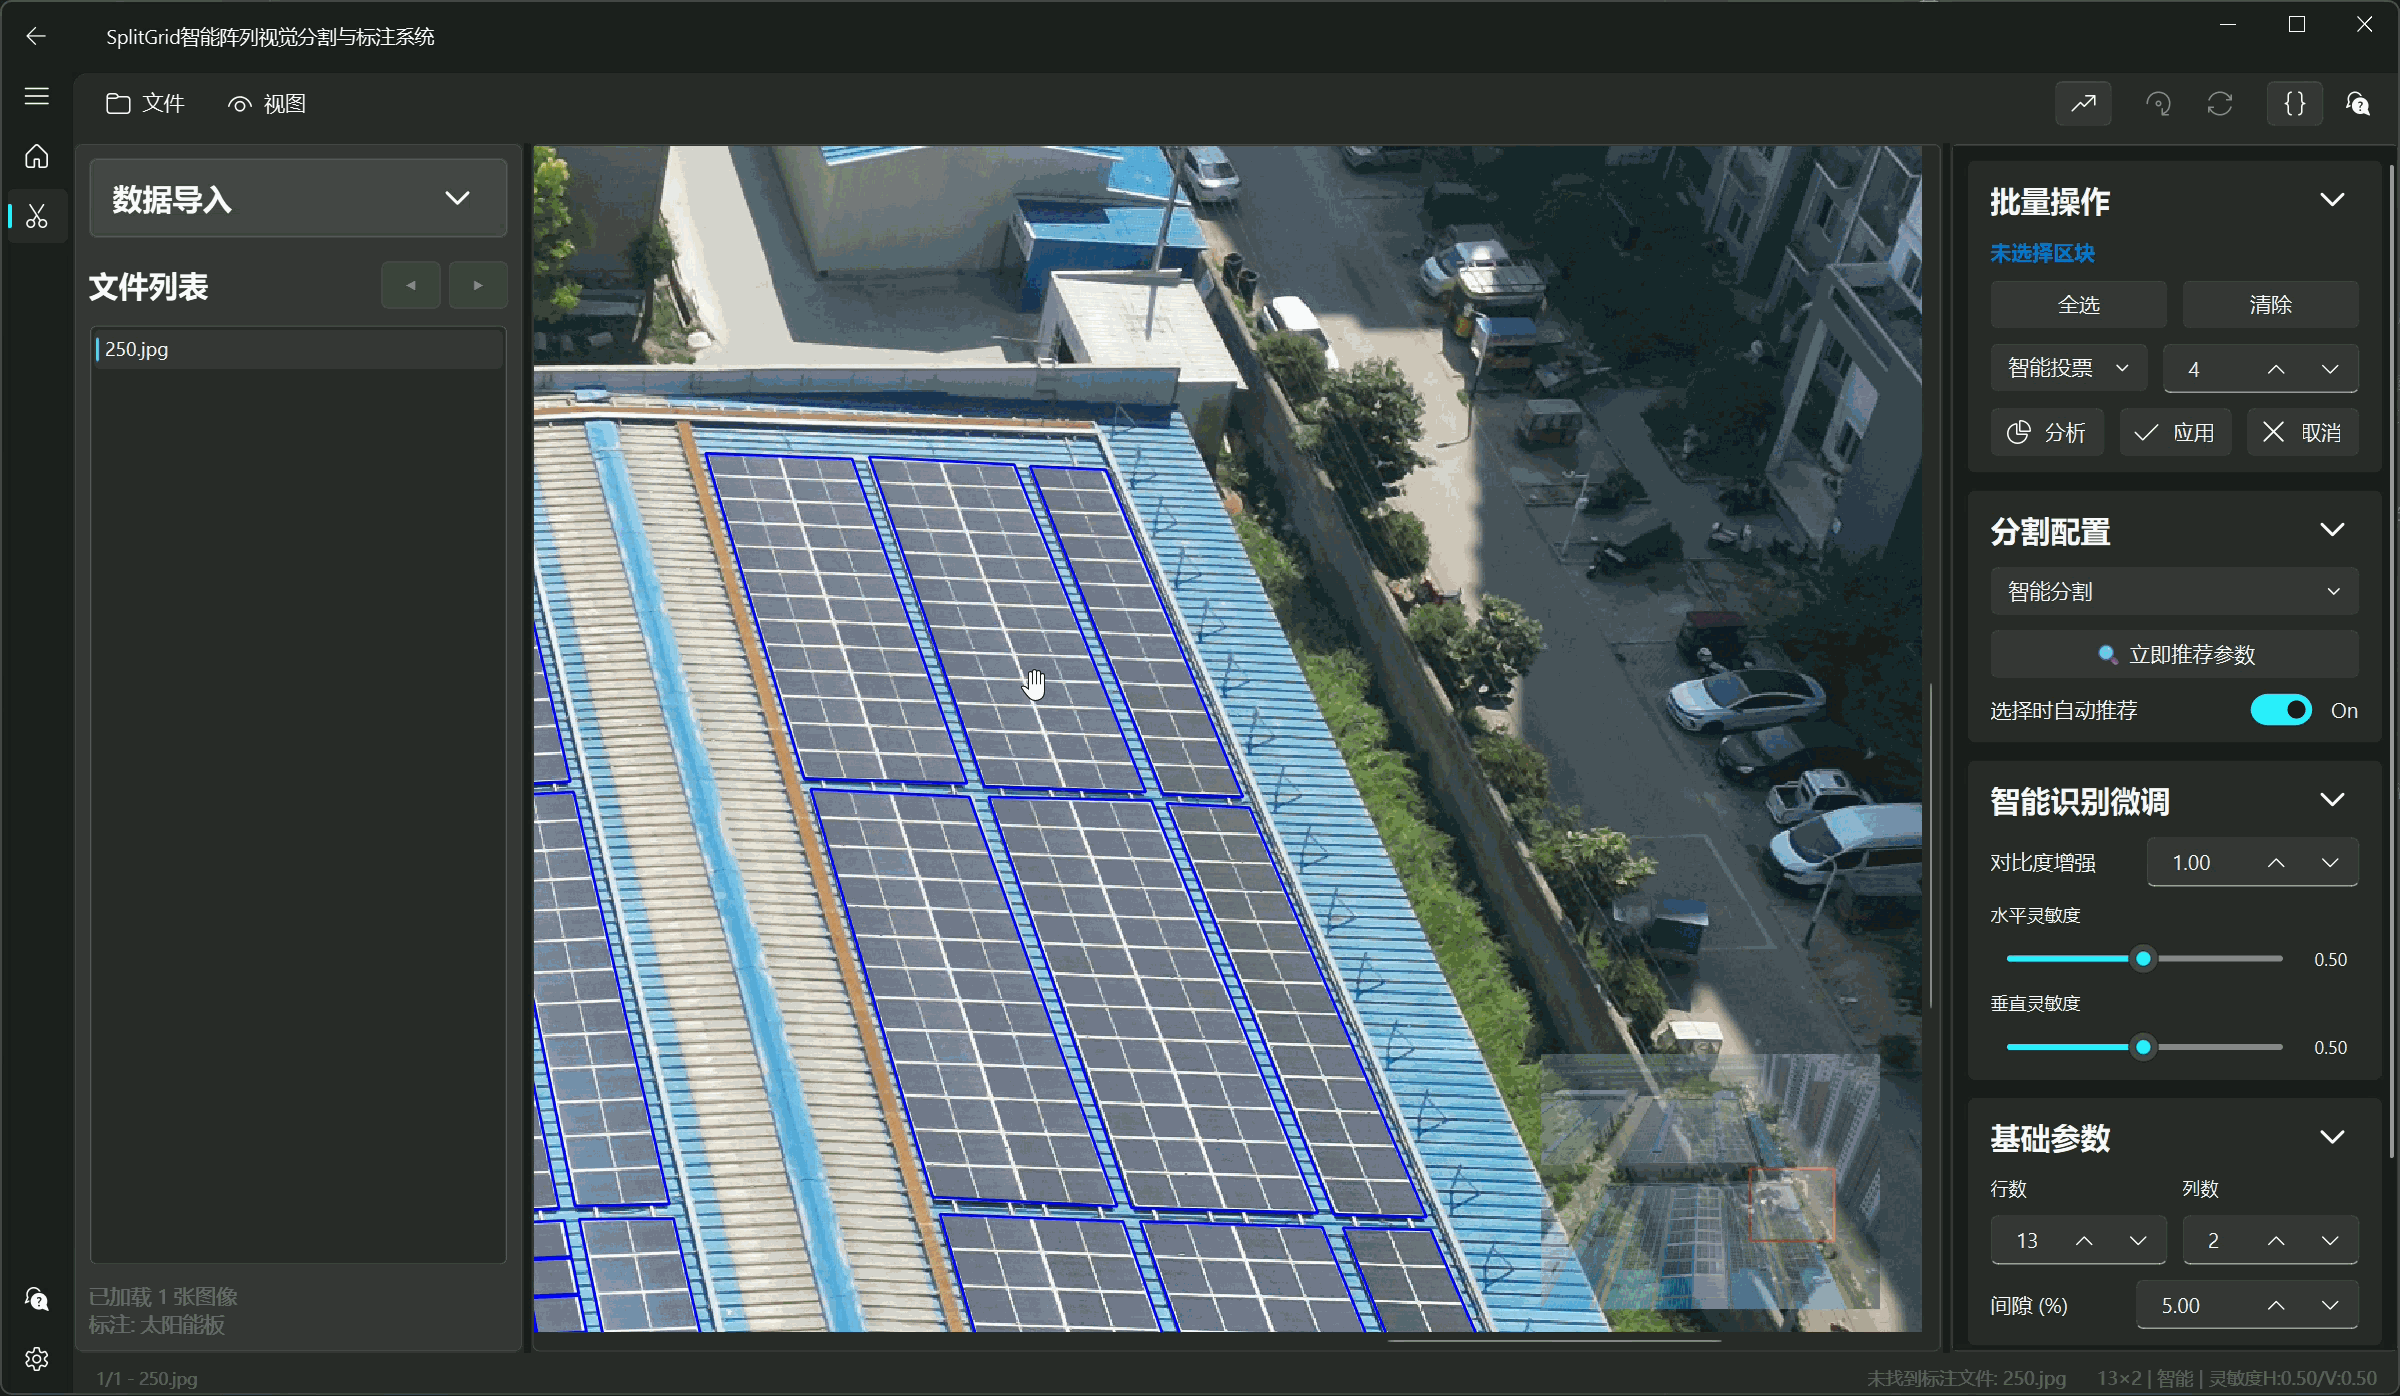Open the hamburger navigation menu

click(x=37, y=96)
